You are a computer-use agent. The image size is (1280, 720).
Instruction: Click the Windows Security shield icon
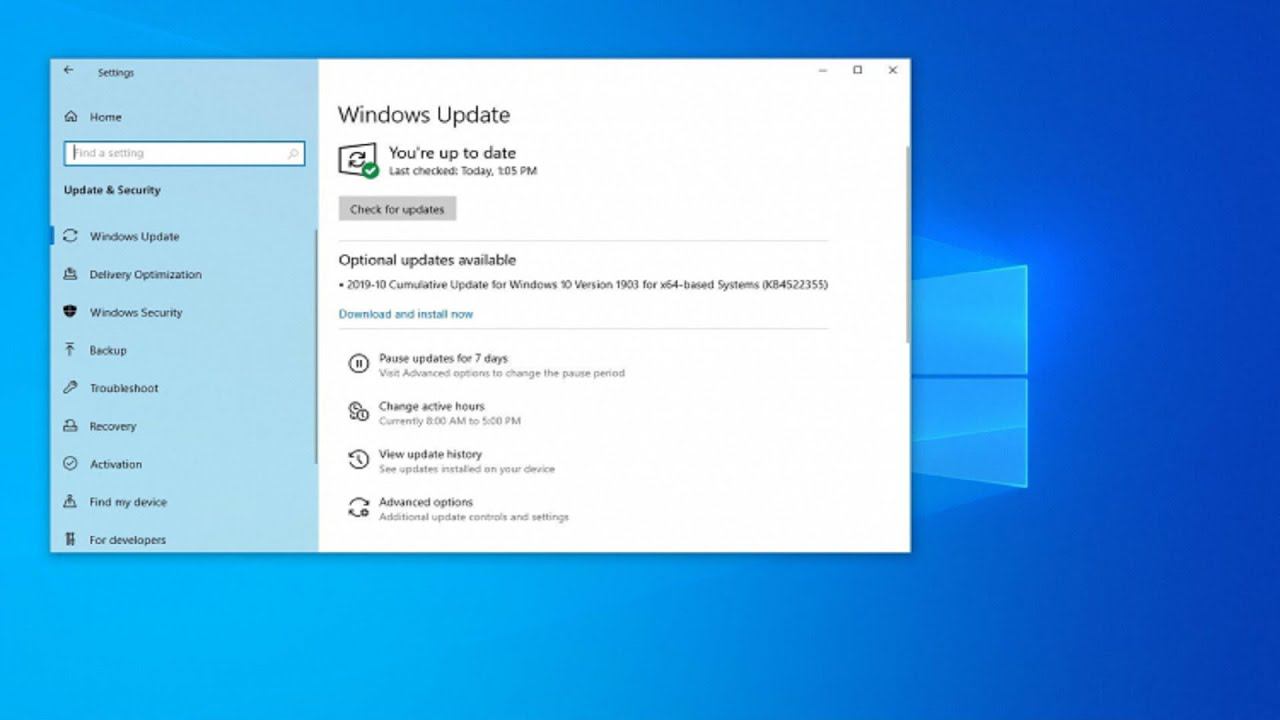tap(70, 312)
